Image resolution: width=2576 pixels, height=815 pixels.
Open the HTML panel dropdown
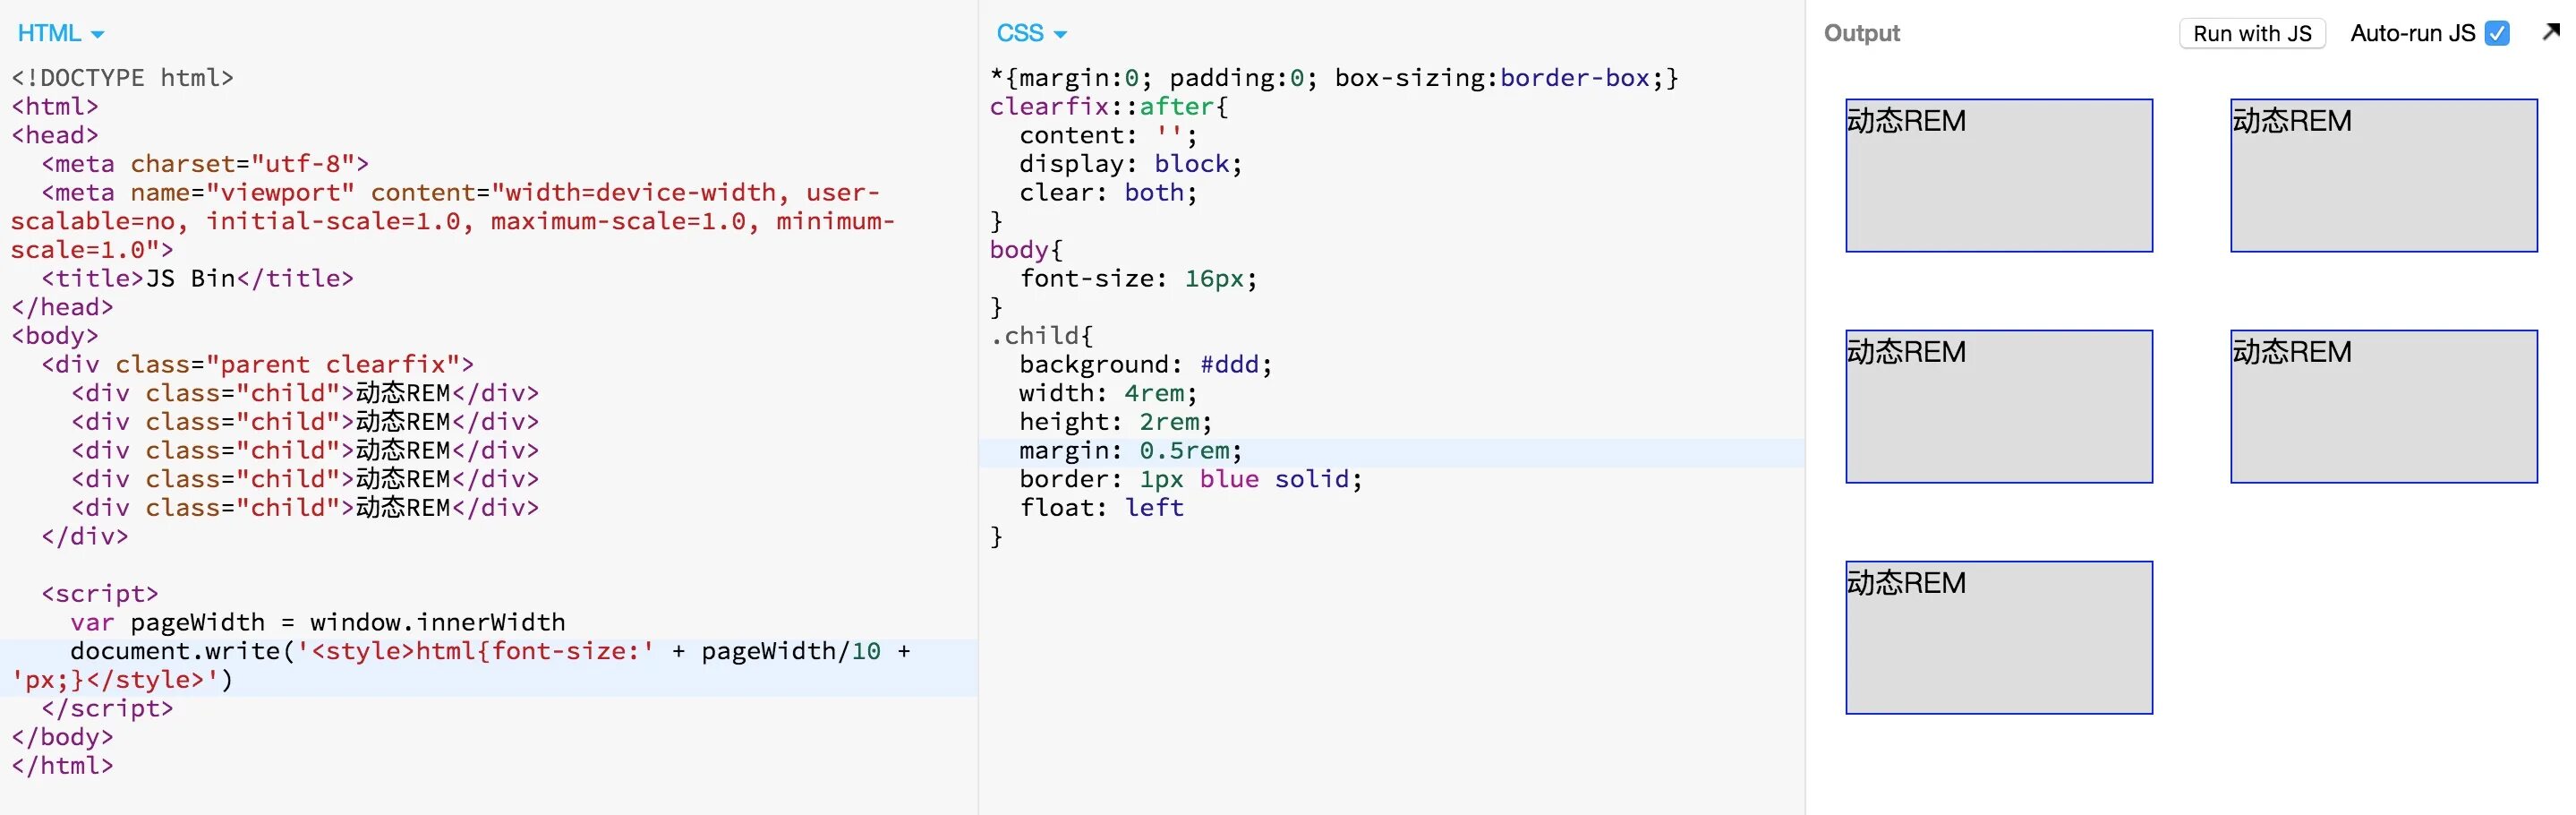(60, 33)
